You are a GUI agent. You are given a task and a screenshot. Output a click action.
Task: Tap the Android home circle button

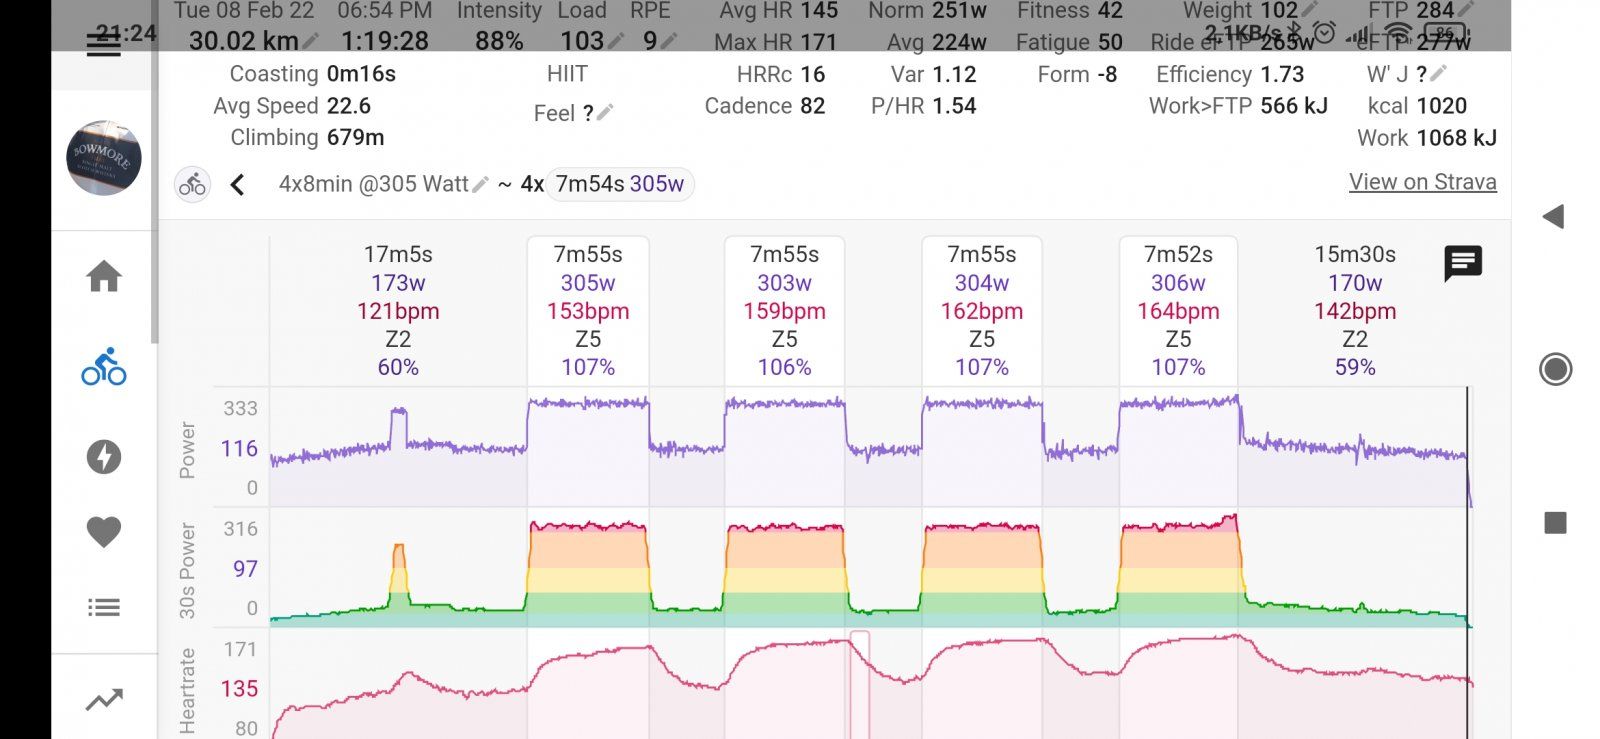point(1555,369)
